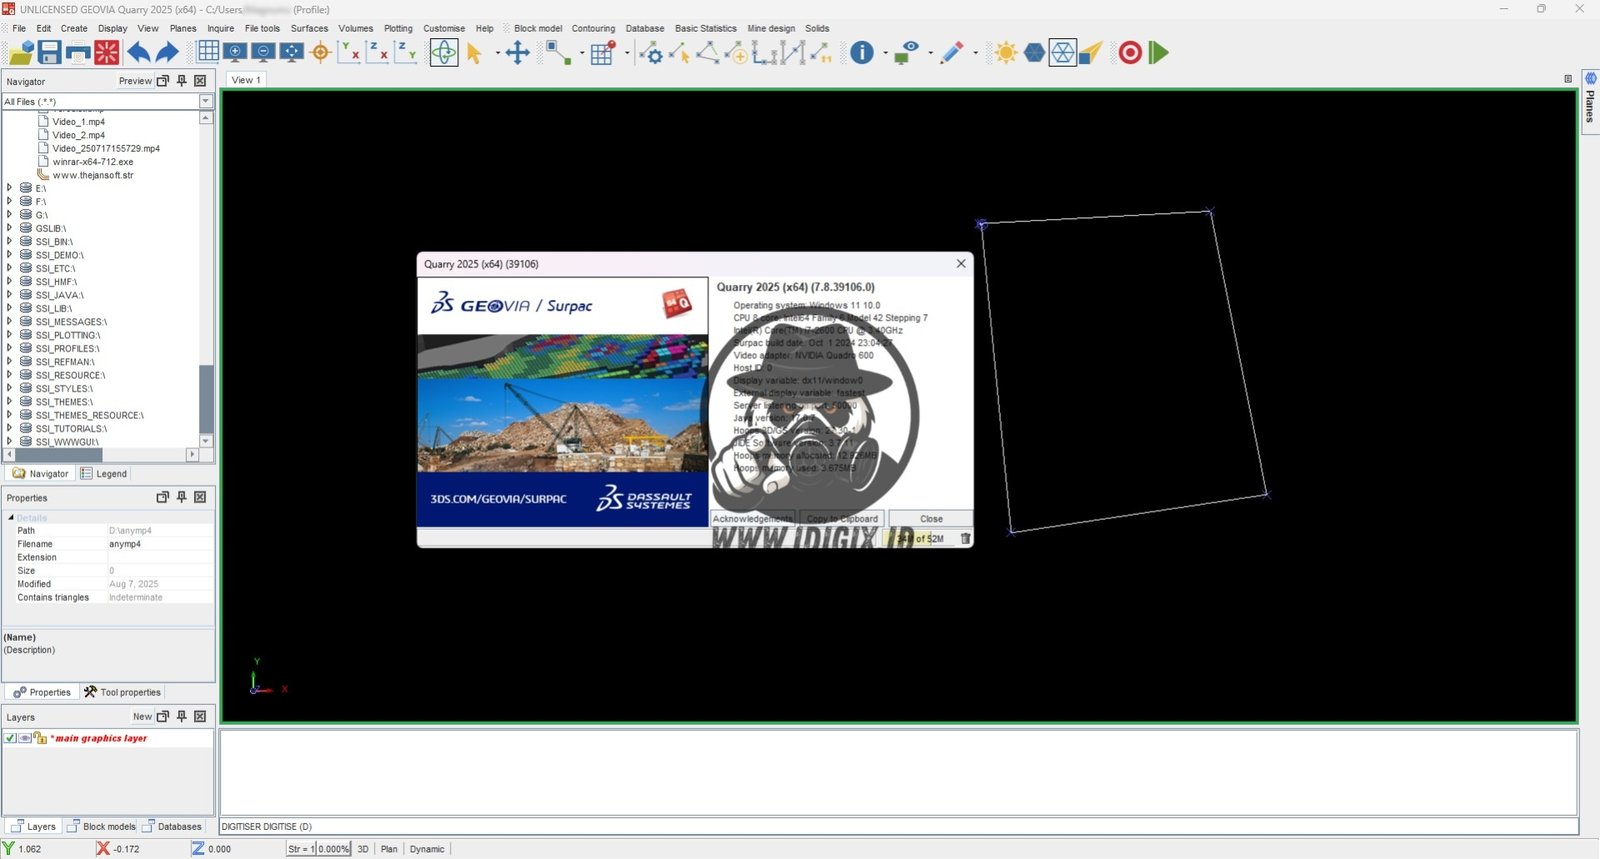Pin the Navigator panel
This screenshot has width=1600, height=859.
click(x=181, y=81)
